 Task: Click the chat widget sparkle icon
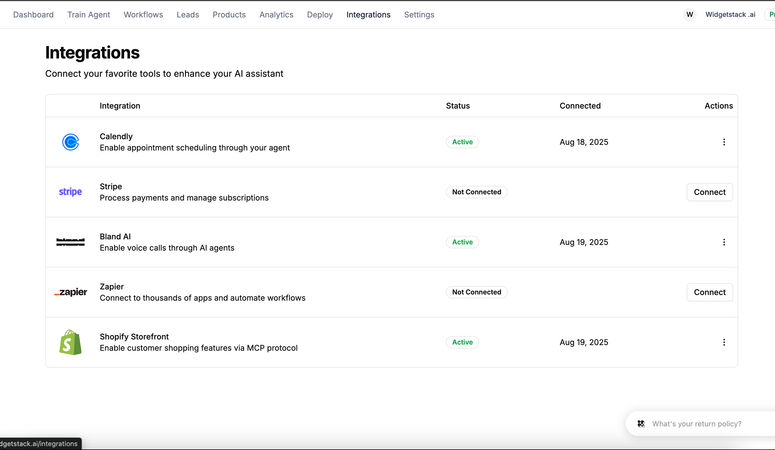point(641,423)
